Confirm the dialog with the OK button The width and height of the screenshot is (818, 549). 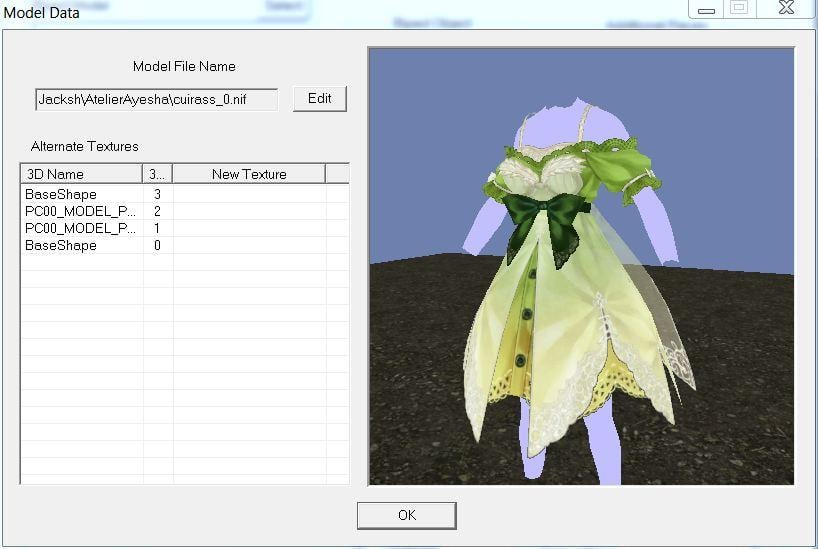[407, 516]
